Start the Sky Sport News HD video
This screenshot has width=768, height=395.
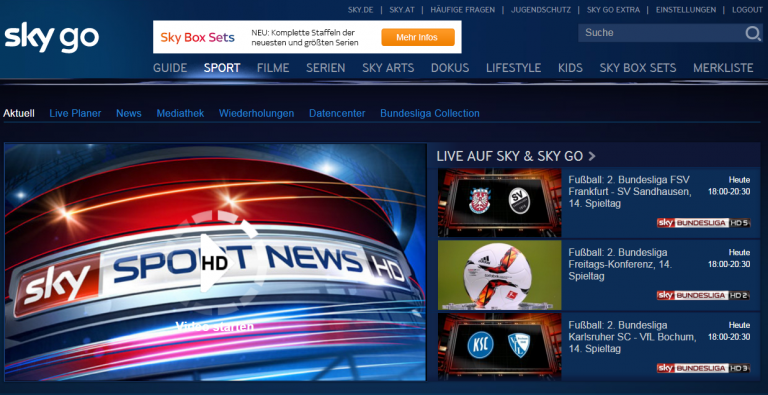pos(215,262)
